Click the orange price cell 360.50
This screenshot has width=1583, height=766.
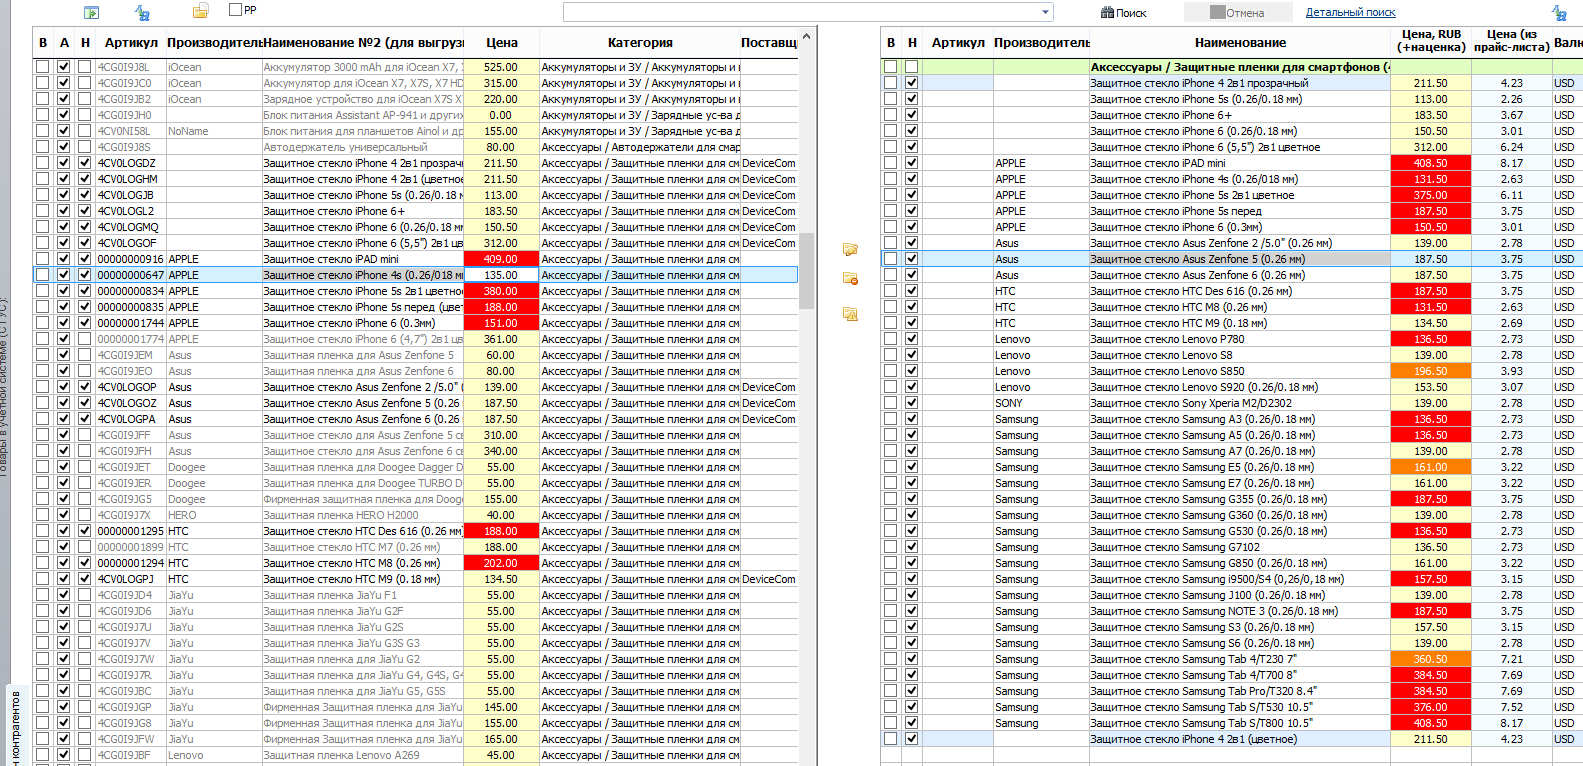[x=1431, y=659]
